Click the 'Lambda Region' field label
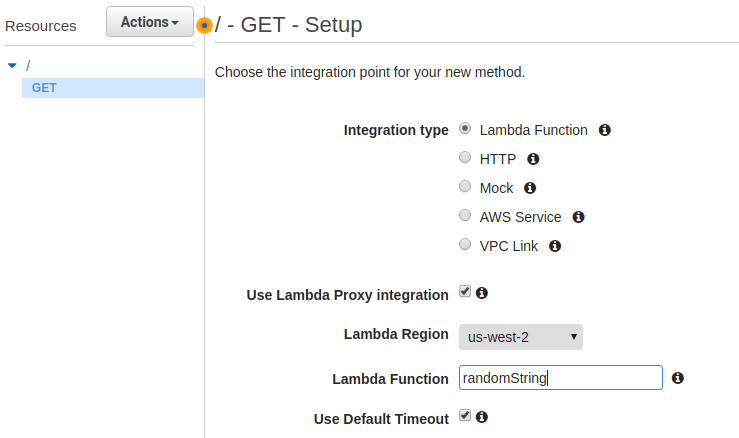Viewport: 739px width, 438px height. [396, 334]
